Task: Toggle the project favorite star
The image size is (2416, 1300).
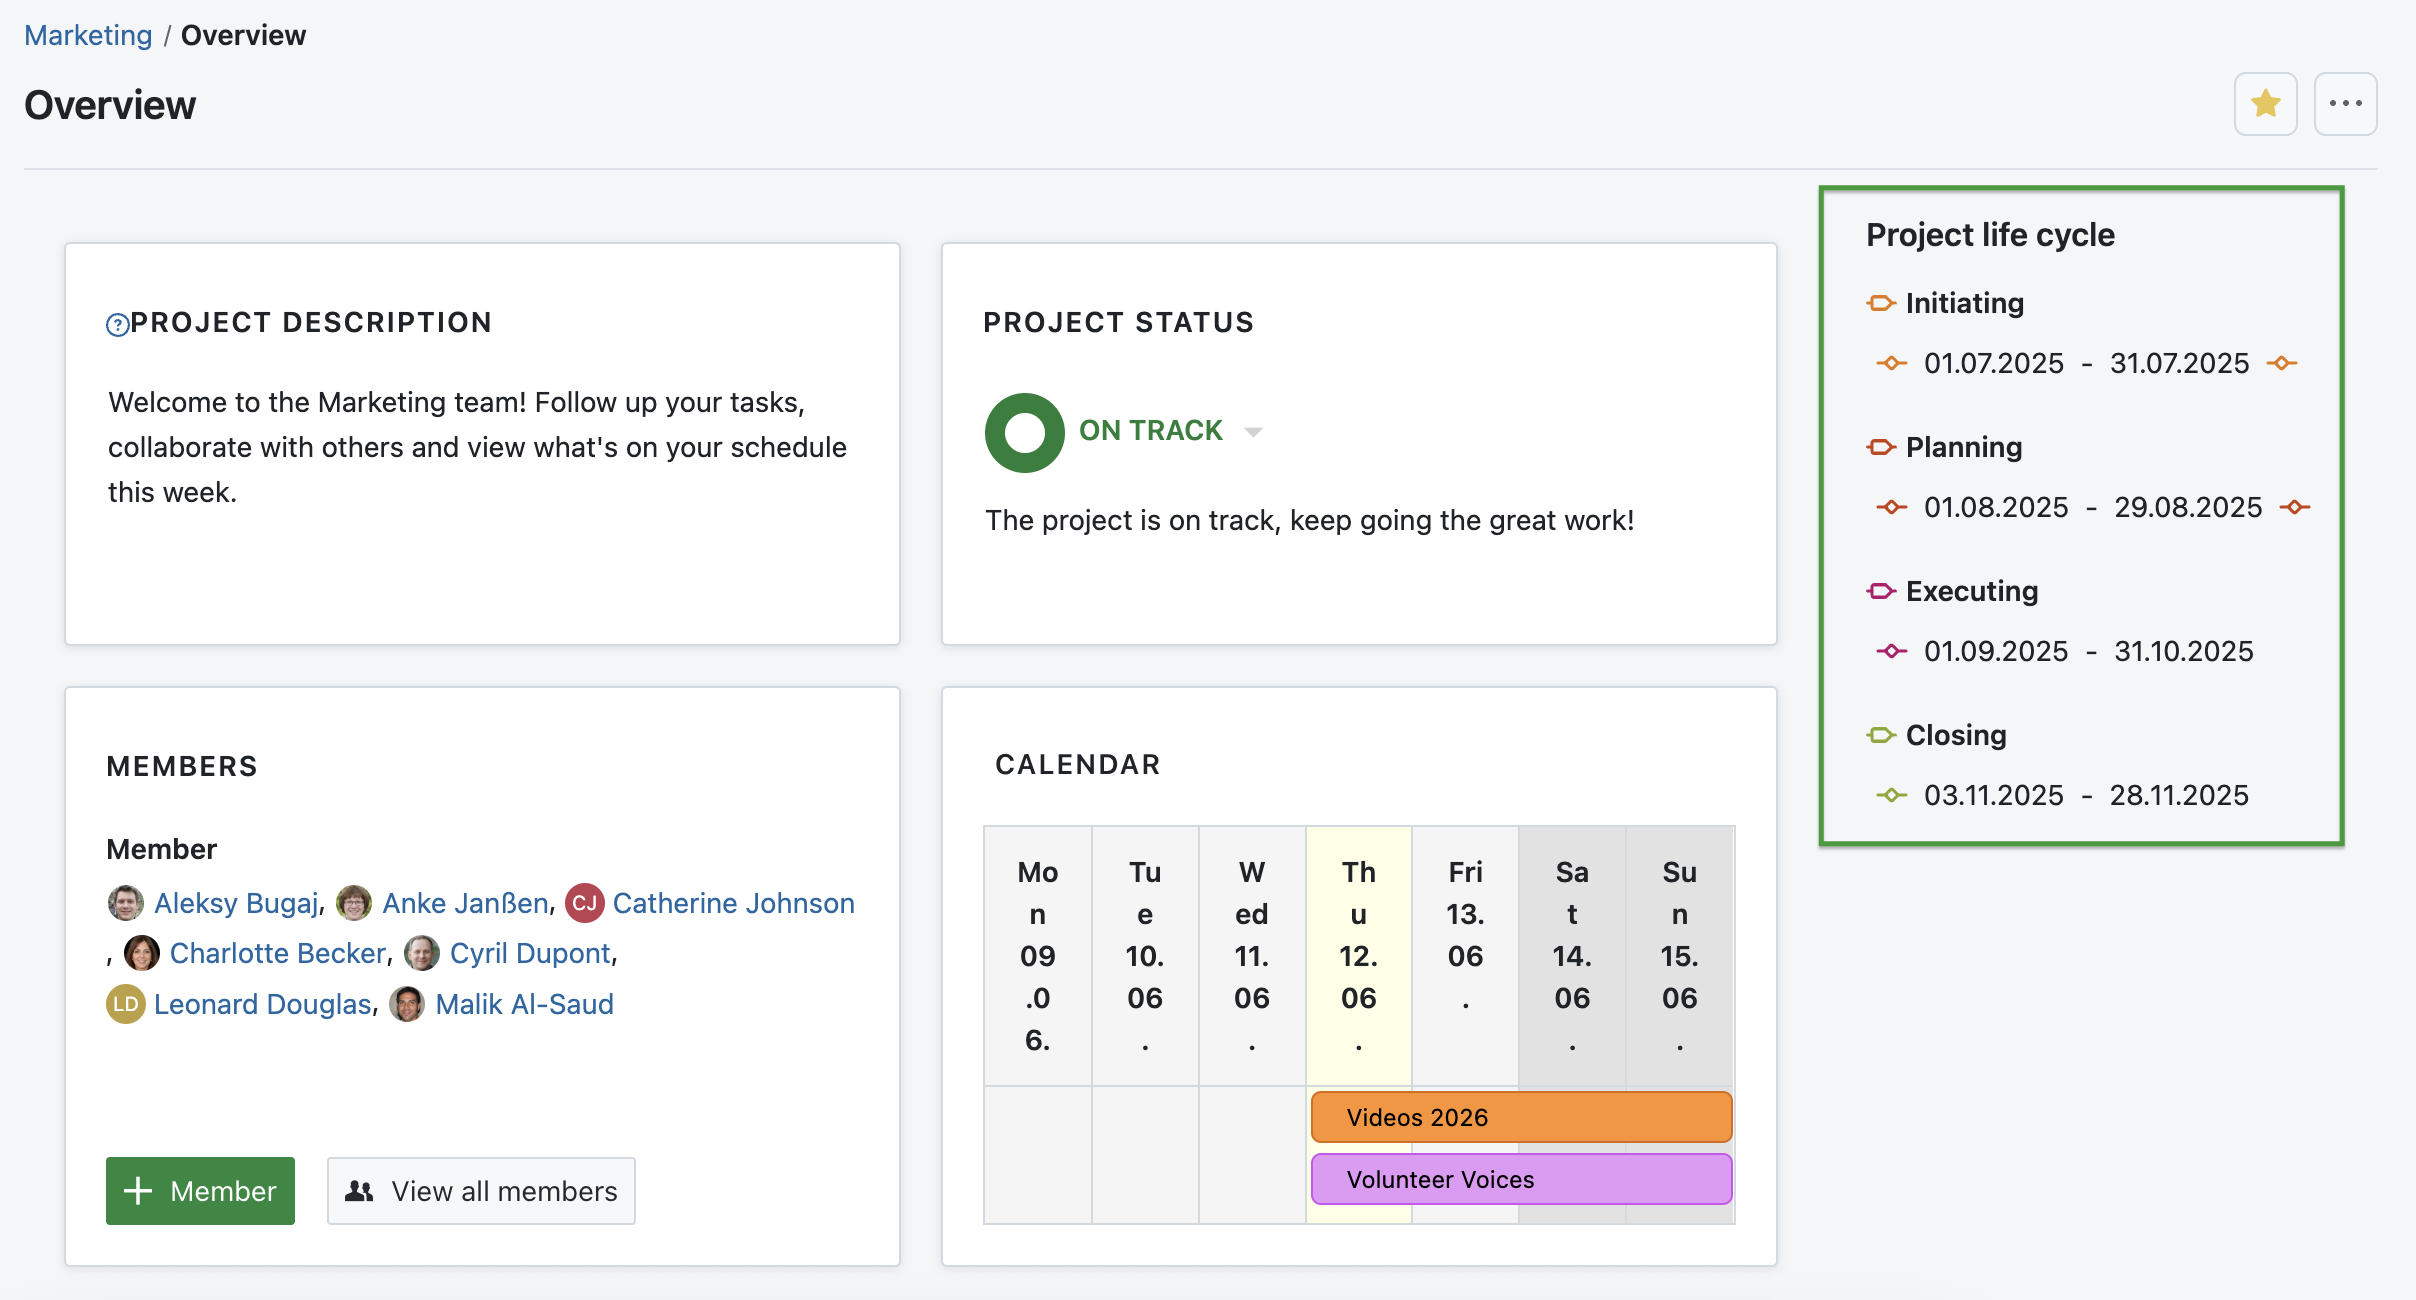Action: [2266, 103]
